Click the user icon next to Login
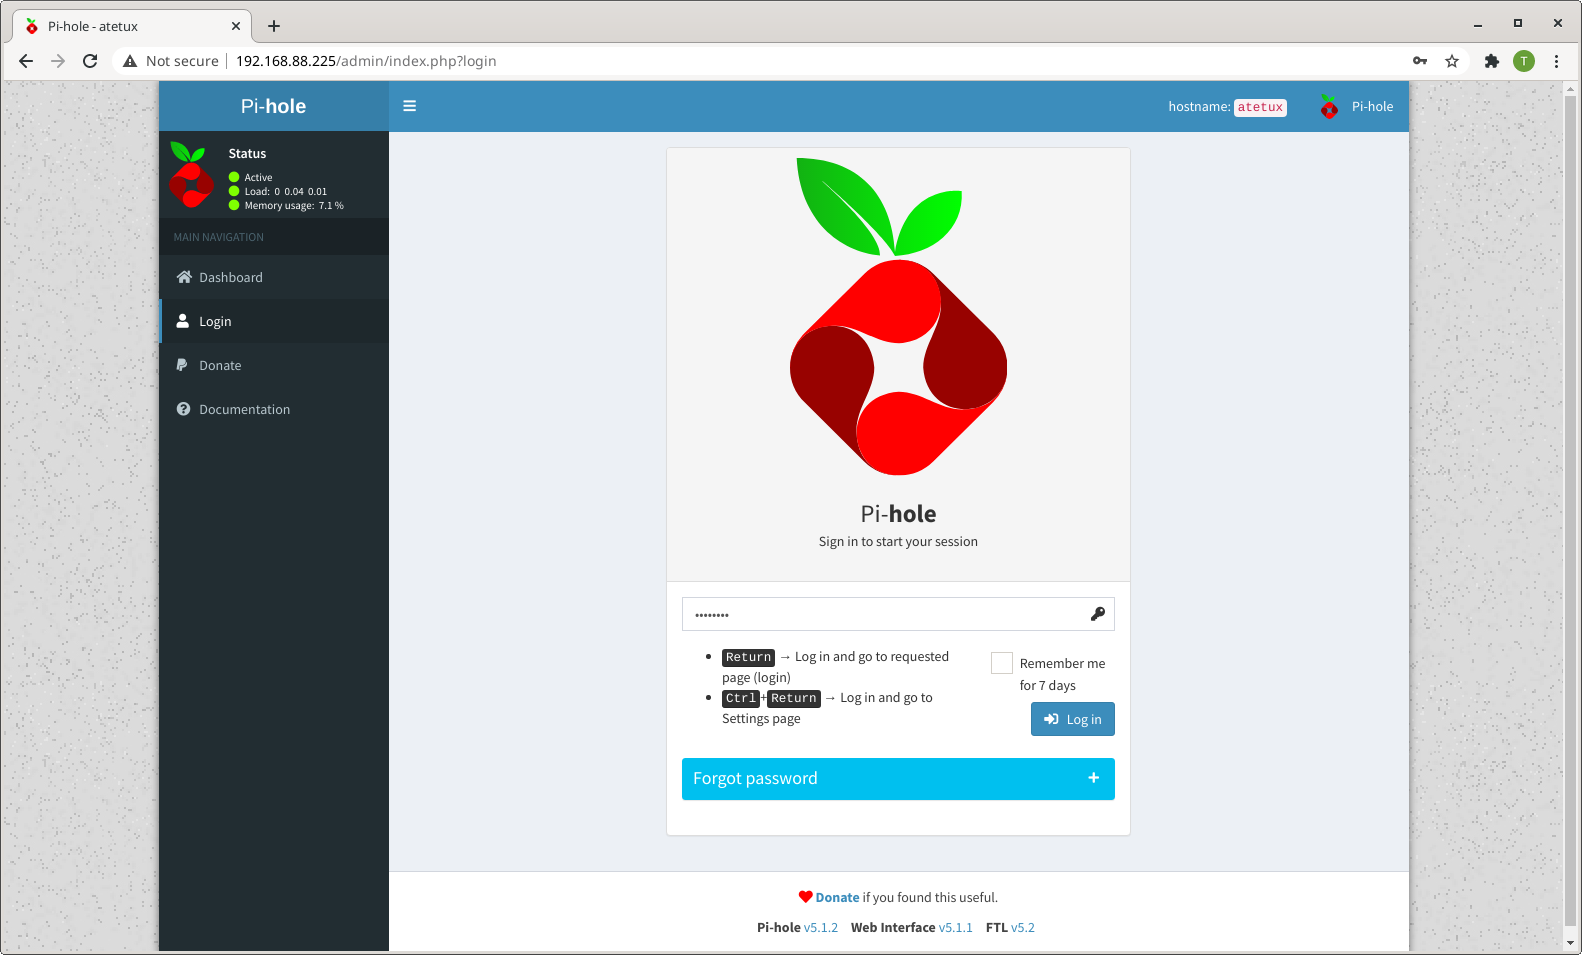Viewport: 1582px width, 955px height. (183, 321)
